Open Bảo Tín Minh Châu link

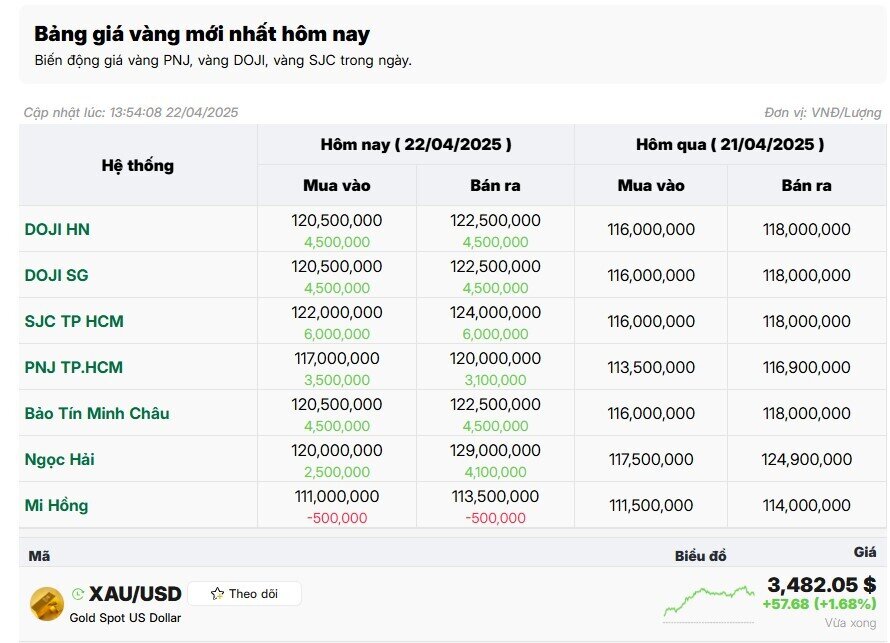[x=97, y=413]
